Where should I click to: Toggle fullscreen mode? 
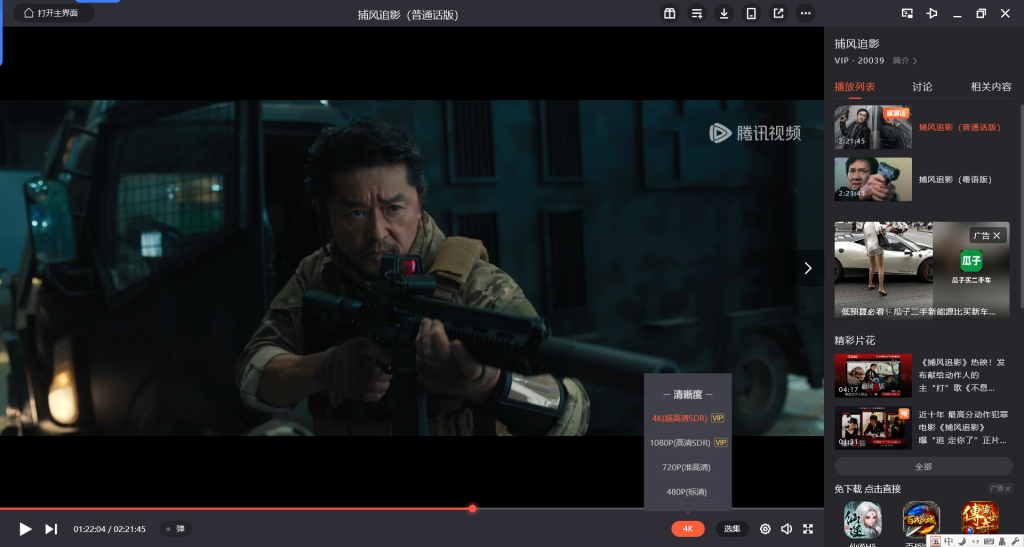pos(808,529)
